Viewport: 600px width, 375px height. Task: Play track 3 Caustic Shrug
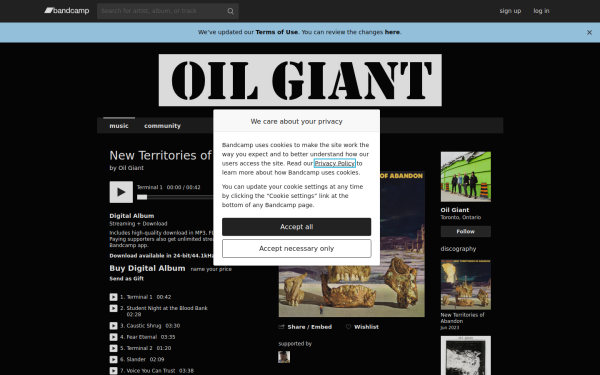click(x=113, y=326)
